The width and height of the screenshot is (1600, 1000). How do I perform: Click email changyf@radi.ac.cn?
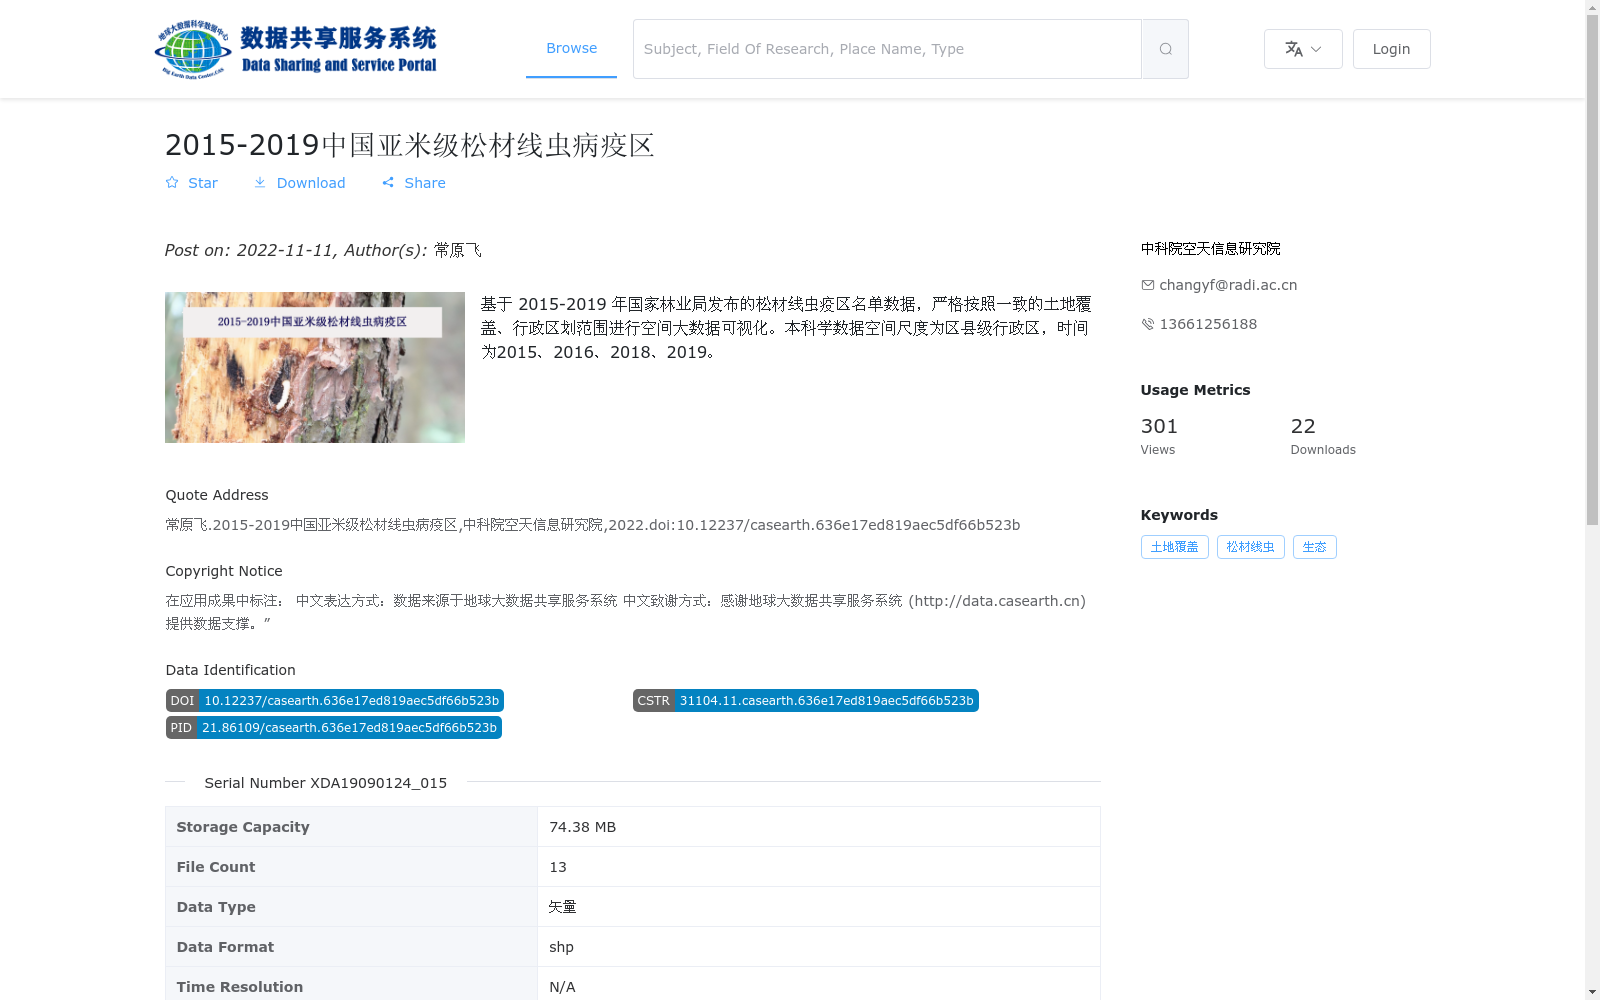point(1228,285)
